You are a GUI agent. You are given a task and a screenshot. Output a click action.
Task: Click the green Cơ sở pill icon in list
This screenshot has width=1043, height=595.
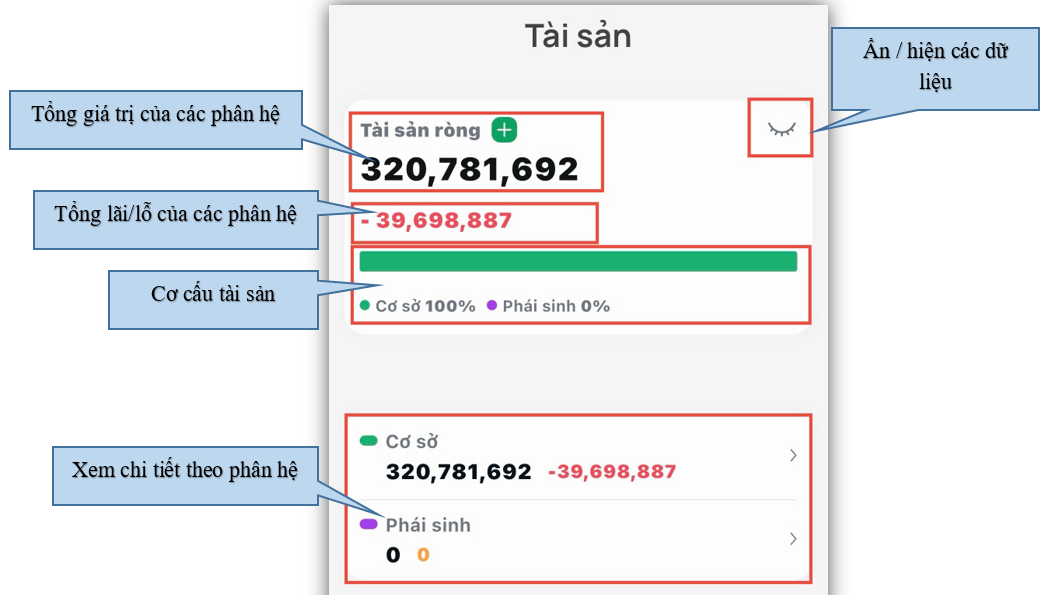click(368, 441)
